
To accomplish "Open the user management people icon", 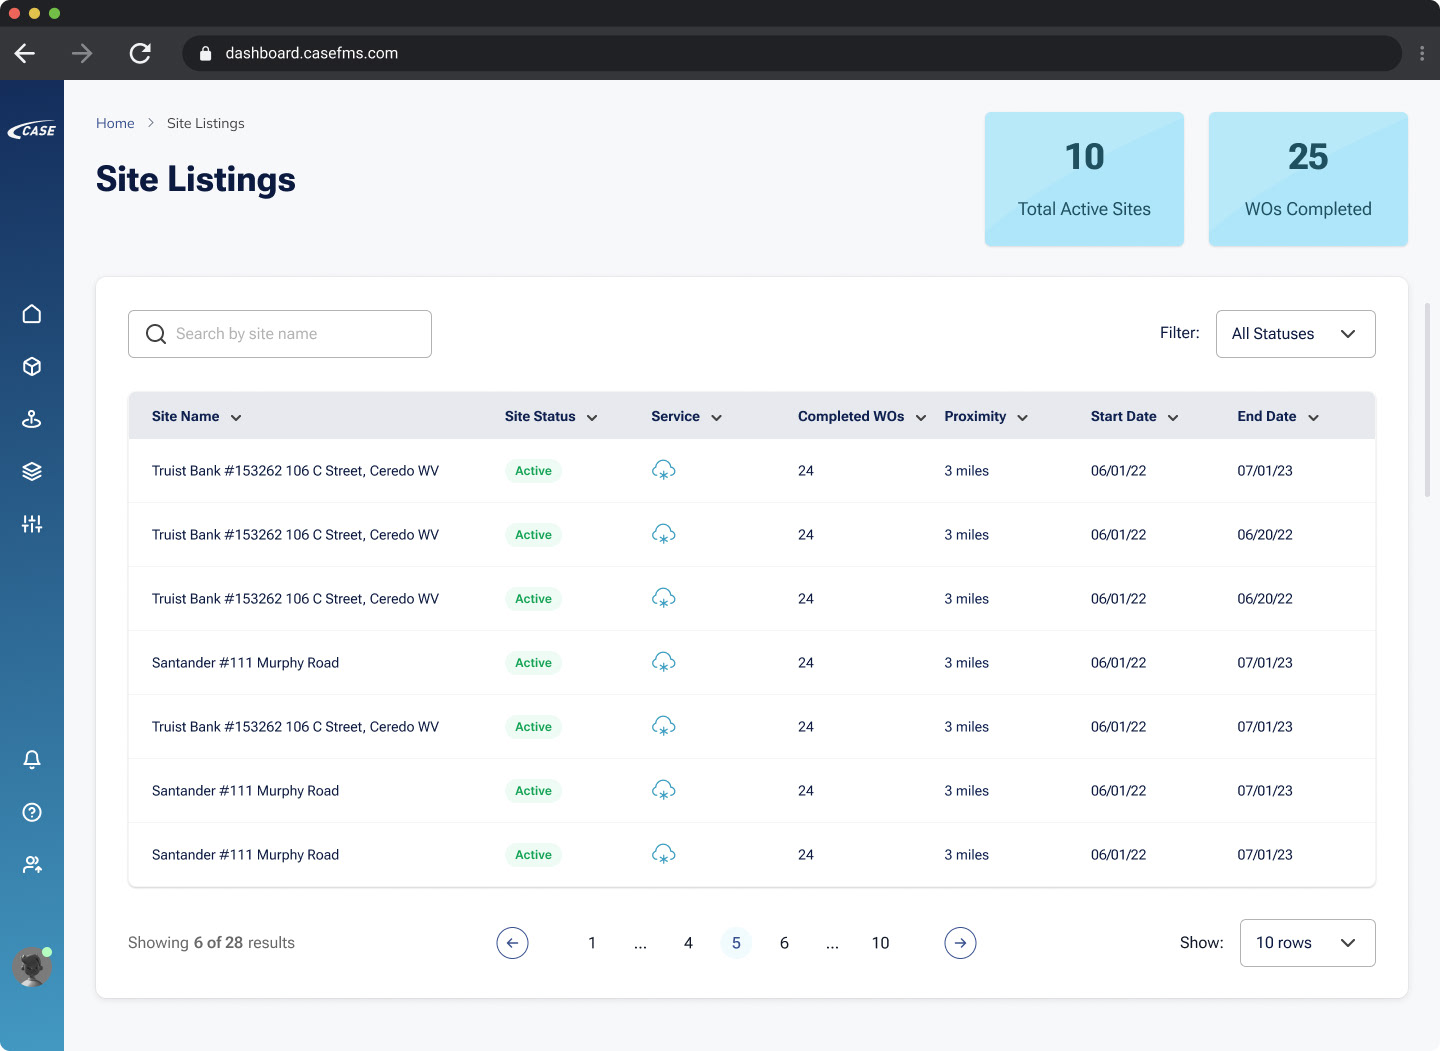I will tap(32, 865).
